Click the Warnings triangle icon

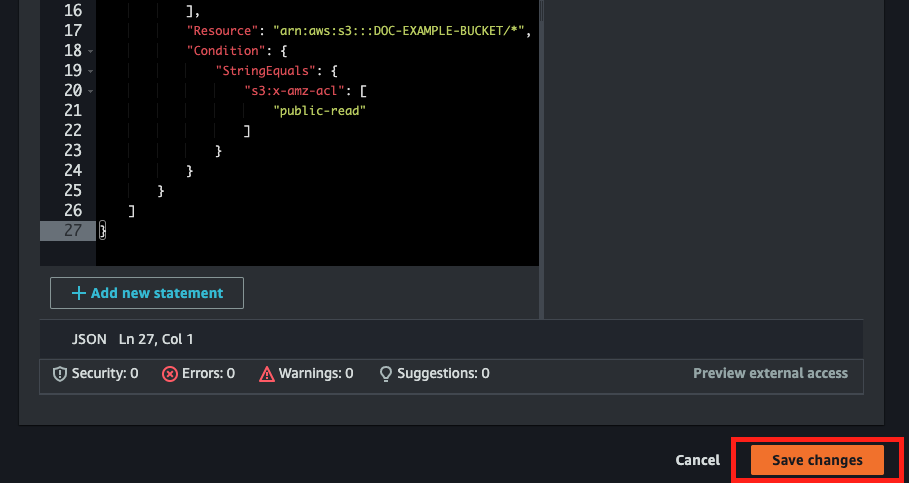pos(266,373)
